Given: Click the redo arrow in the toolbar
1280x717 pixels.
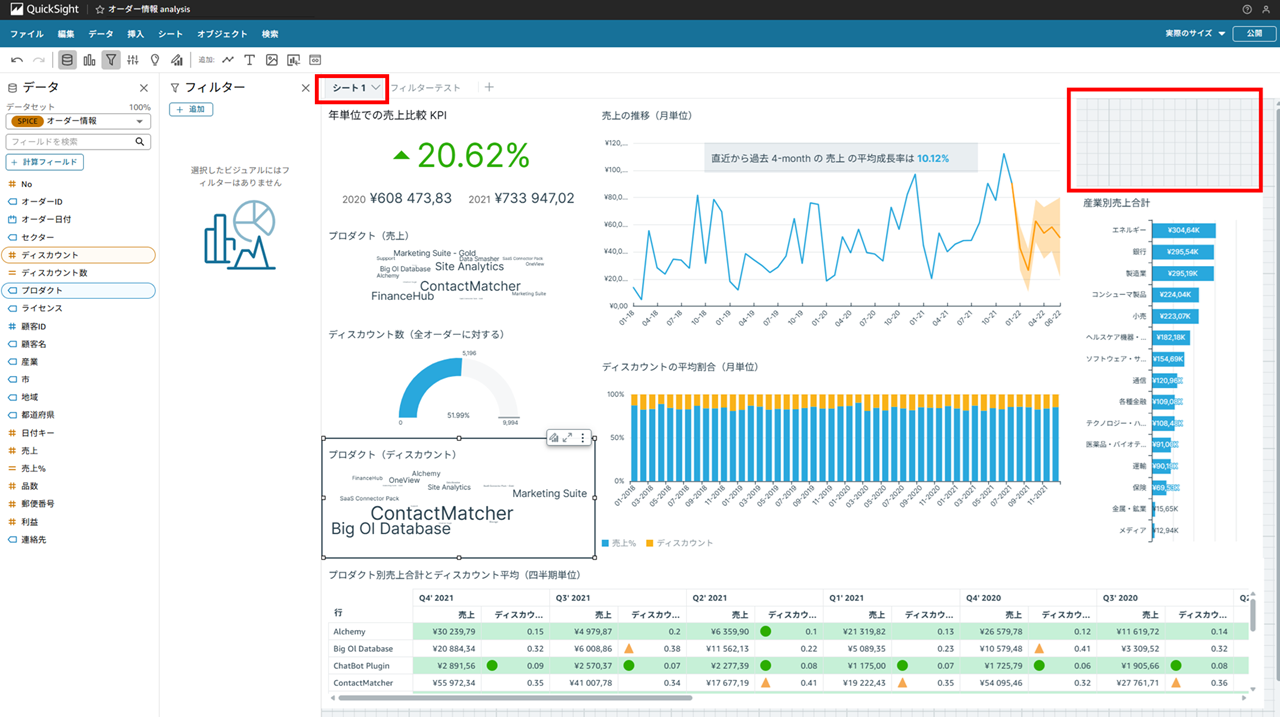Looking at the screenshot, I should click(x=39, y=60).
